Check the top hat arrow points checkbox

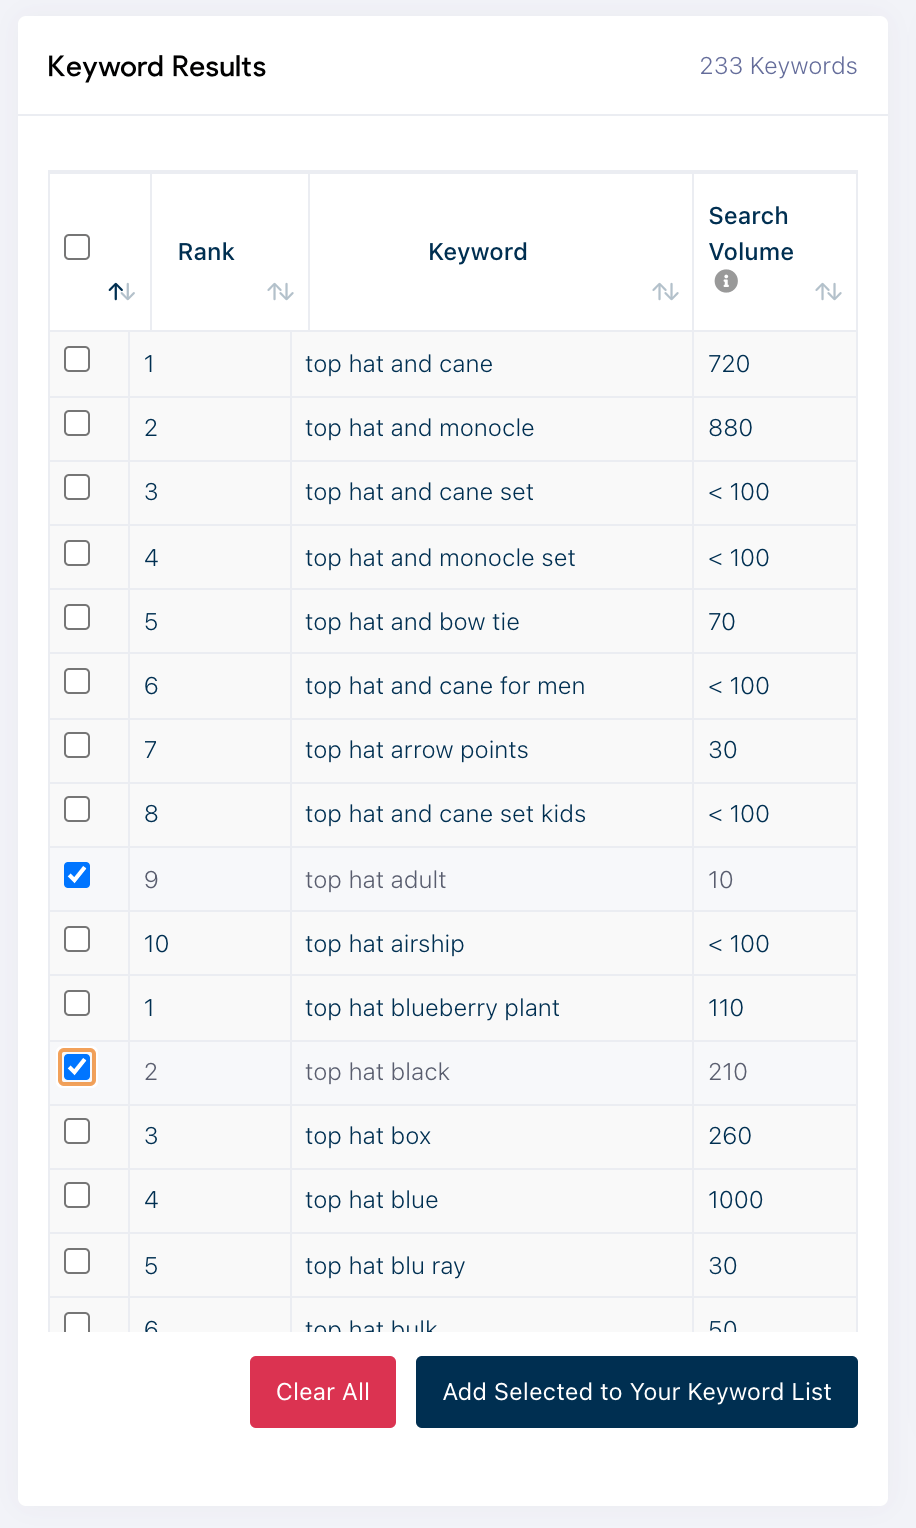pyautogui.click(x=77, y=745)
